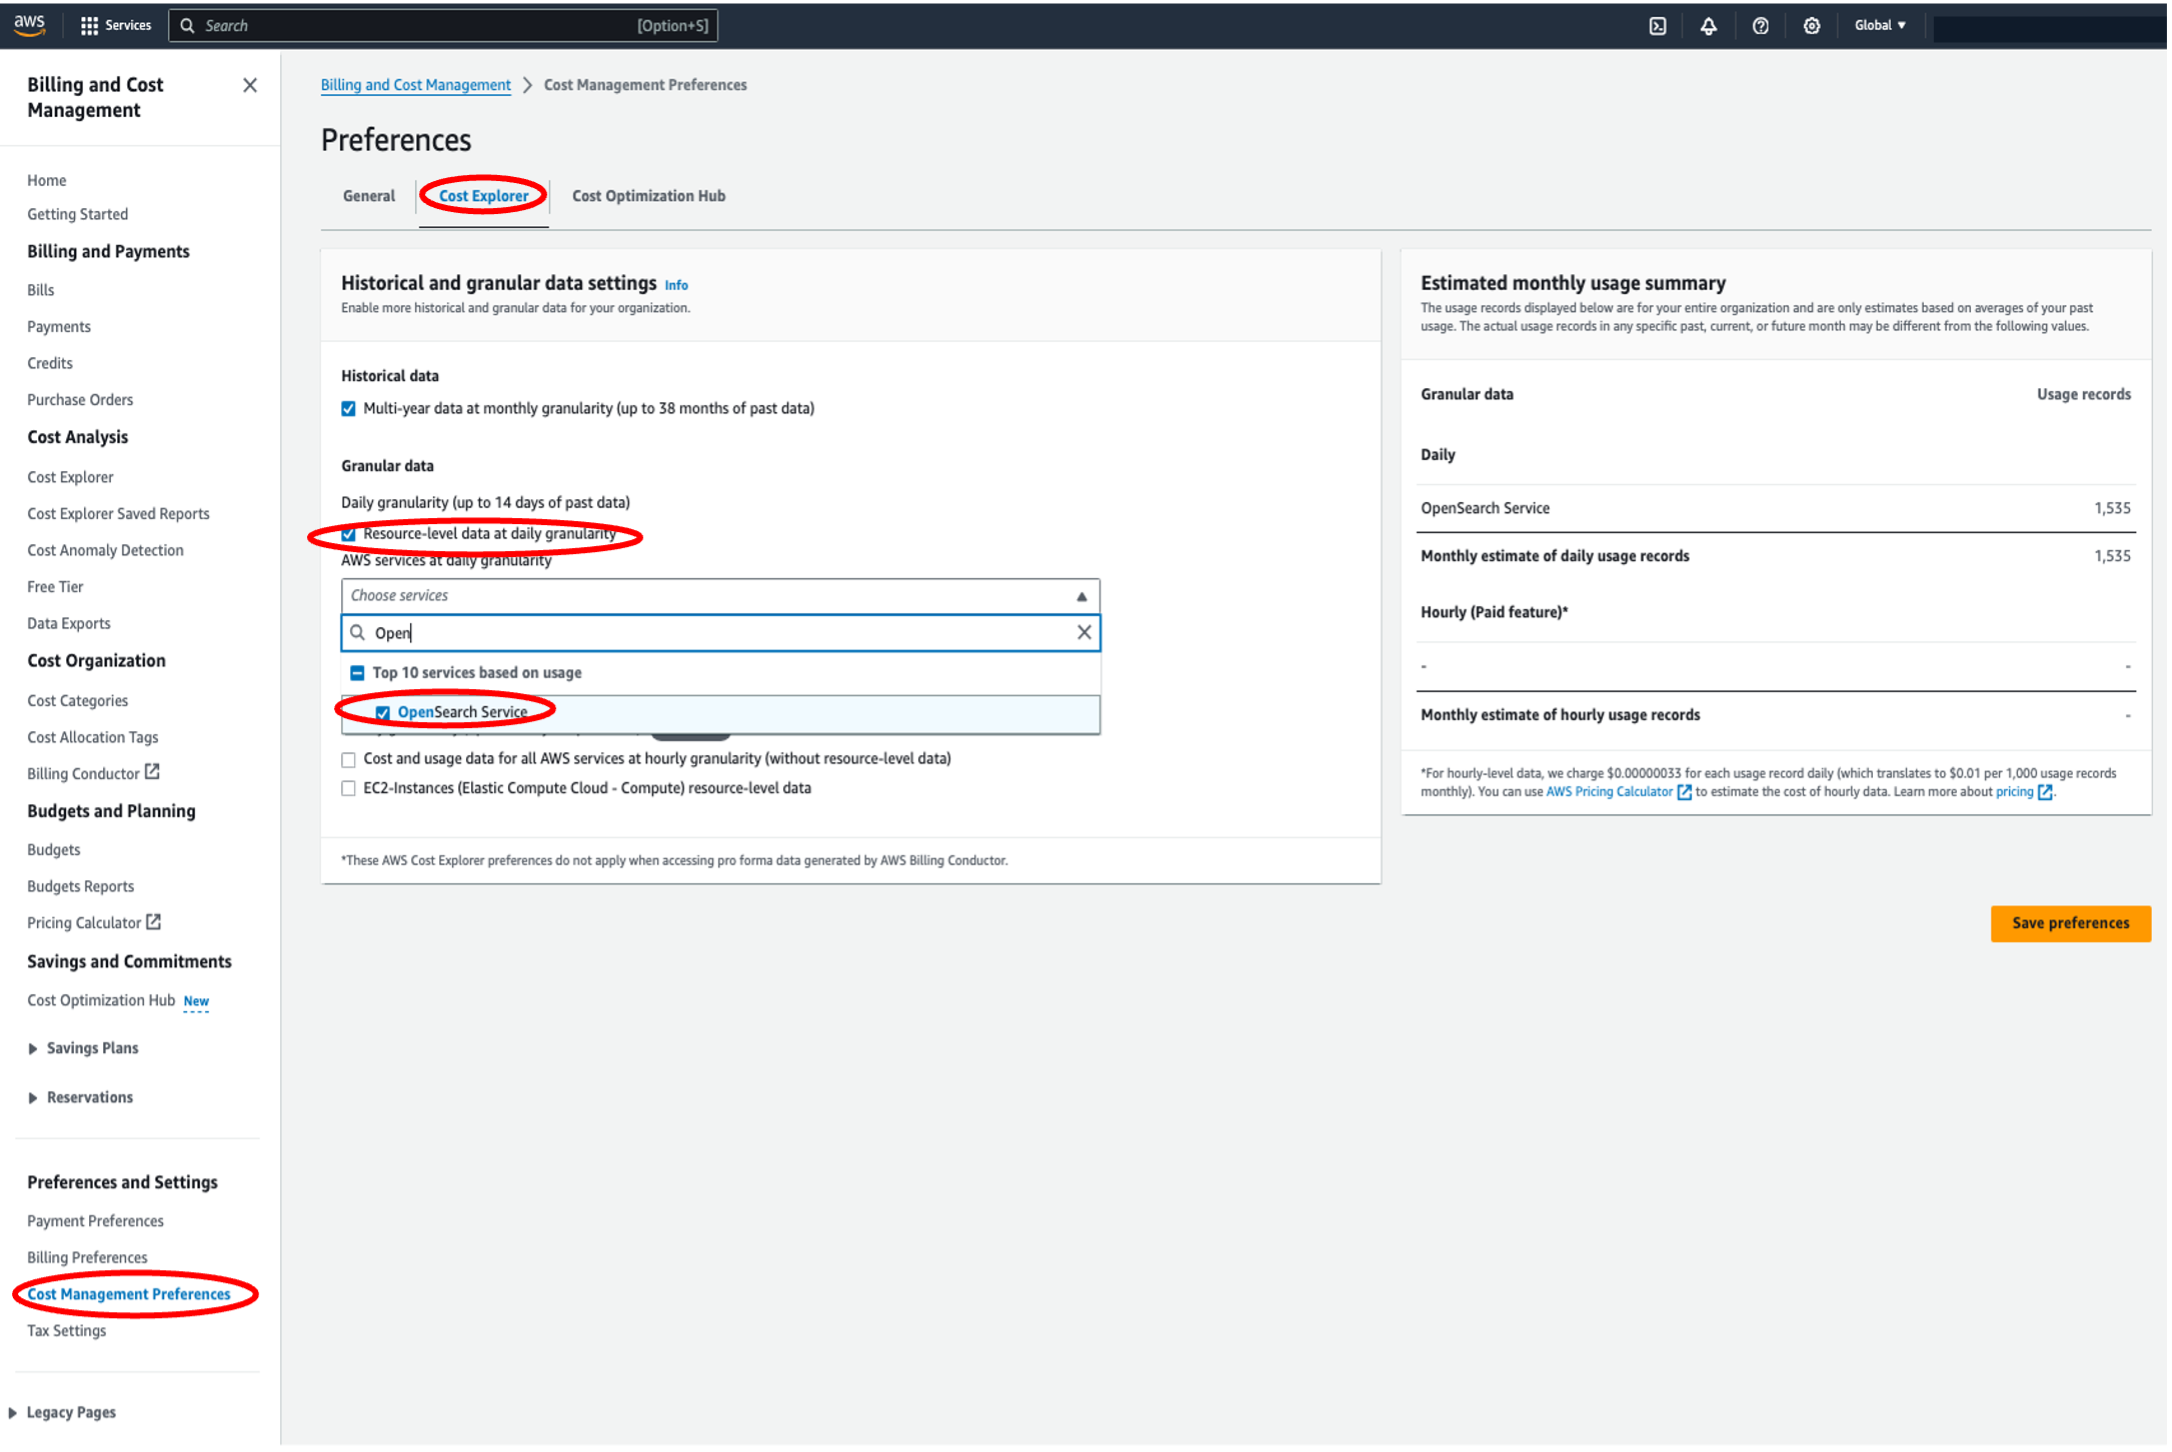
Task: Open the Global region dropdown
Action: tap(1879, 26)
